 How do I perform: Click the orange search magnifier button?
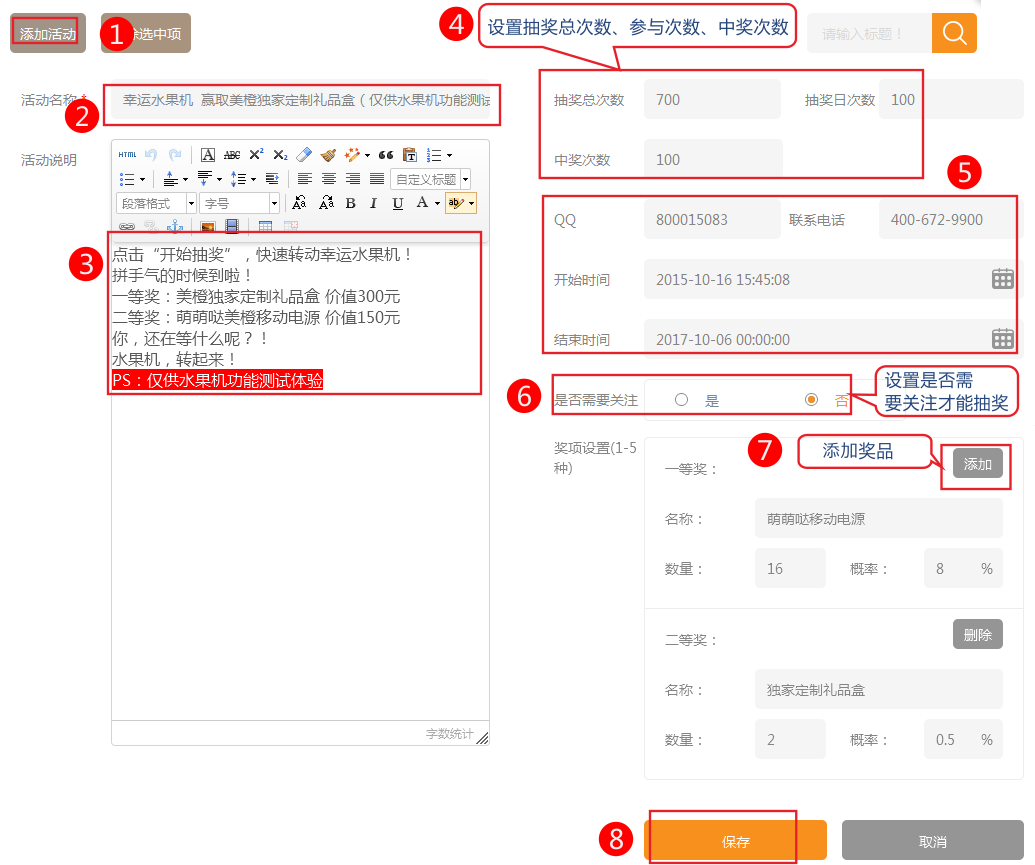[954, 33]
